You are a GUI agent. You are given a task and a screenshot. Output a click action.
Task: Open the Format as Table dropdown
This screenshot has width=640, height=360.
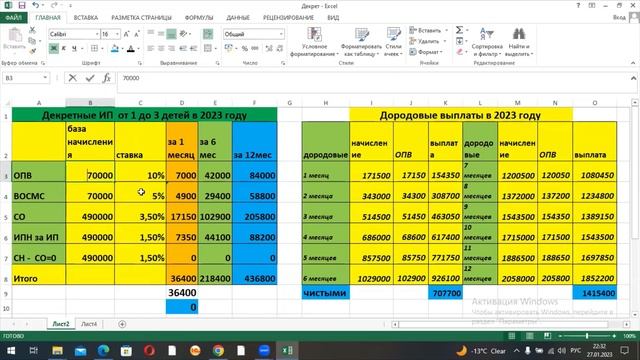pos(361,42)
